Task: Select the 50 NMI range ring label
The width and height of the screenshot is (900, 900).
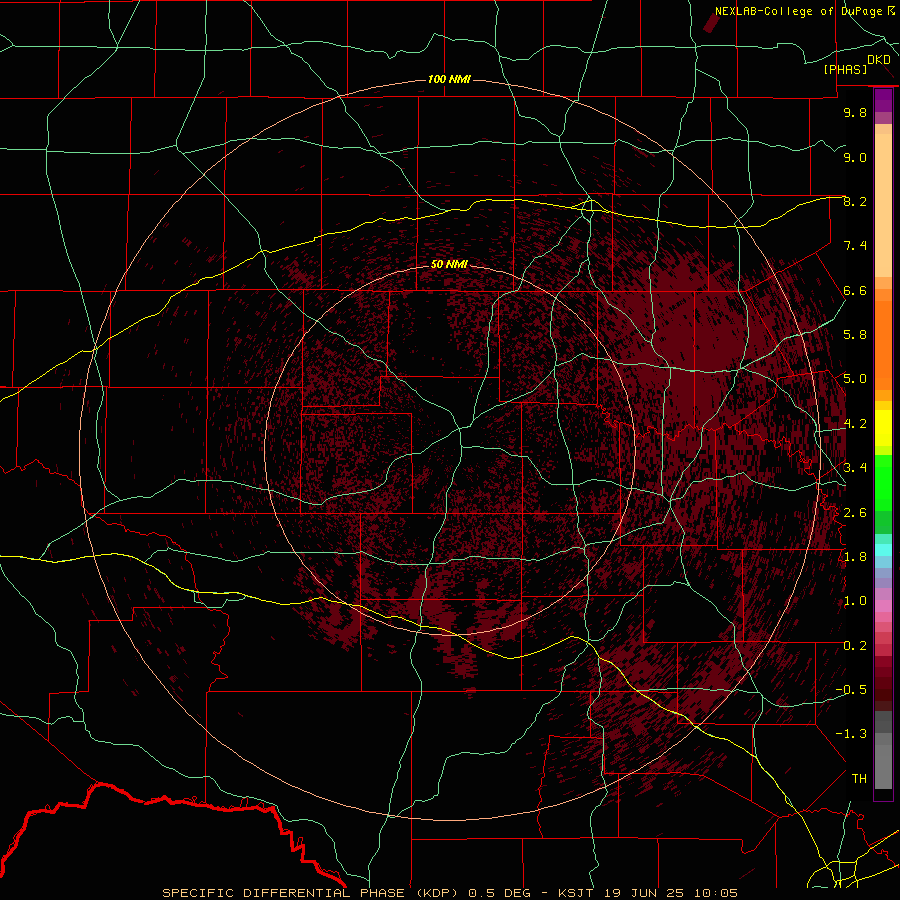Action: (x=449, y=264)
